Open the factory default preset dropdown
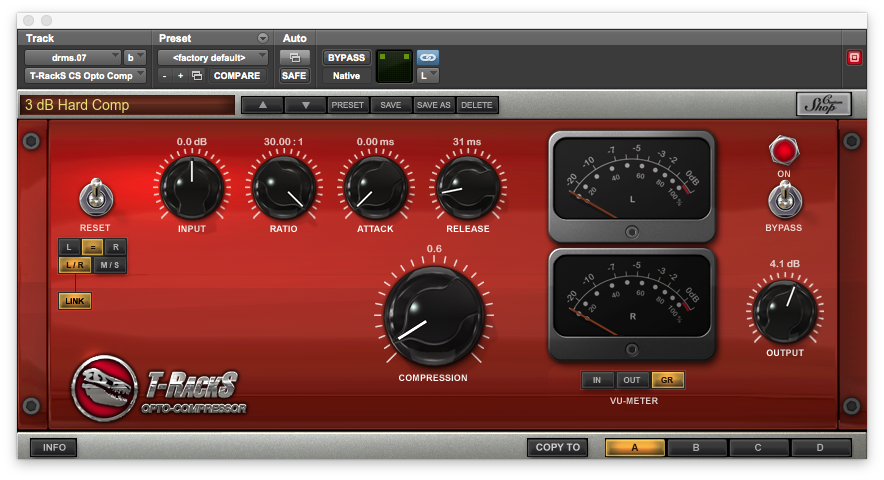The height and width of the screenshot is (480, 884). pyautogui.click(x=213, y=58)
